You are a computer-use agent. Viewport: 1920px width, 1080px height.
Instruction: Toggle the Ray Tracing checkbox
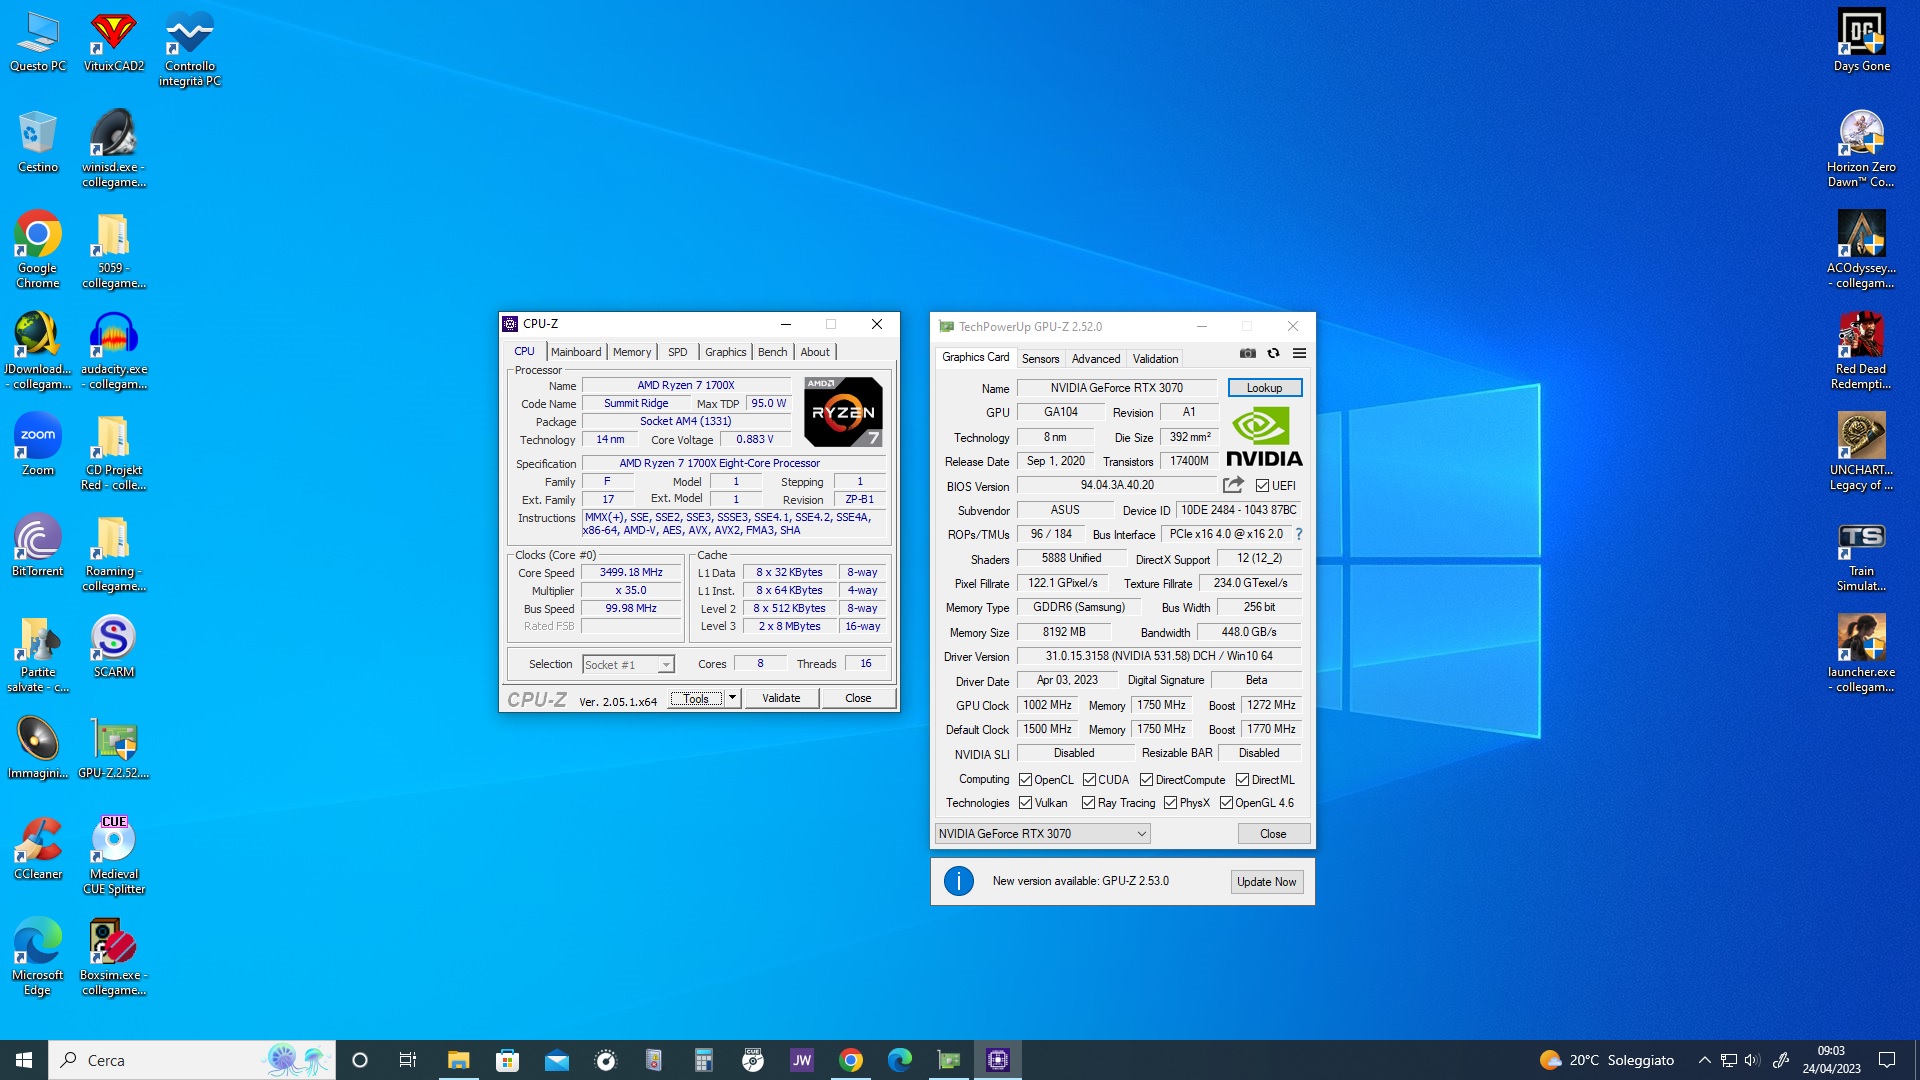pyautogui.click(x=1089, y=803)
